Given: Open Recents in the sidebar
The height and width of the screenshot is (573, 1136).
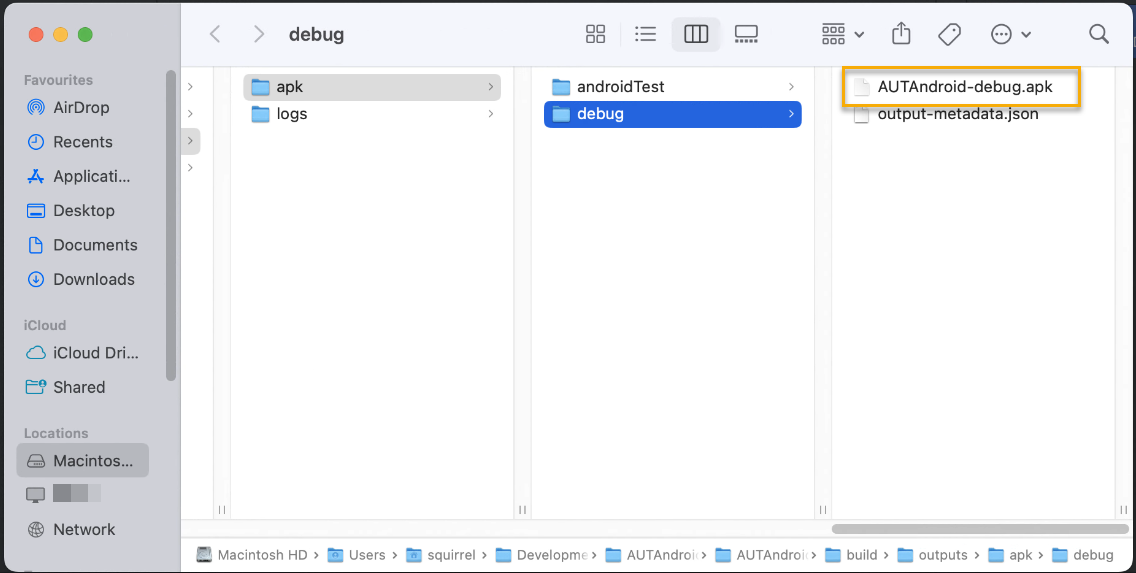Looking at the screenshot, I should [82, 142].
